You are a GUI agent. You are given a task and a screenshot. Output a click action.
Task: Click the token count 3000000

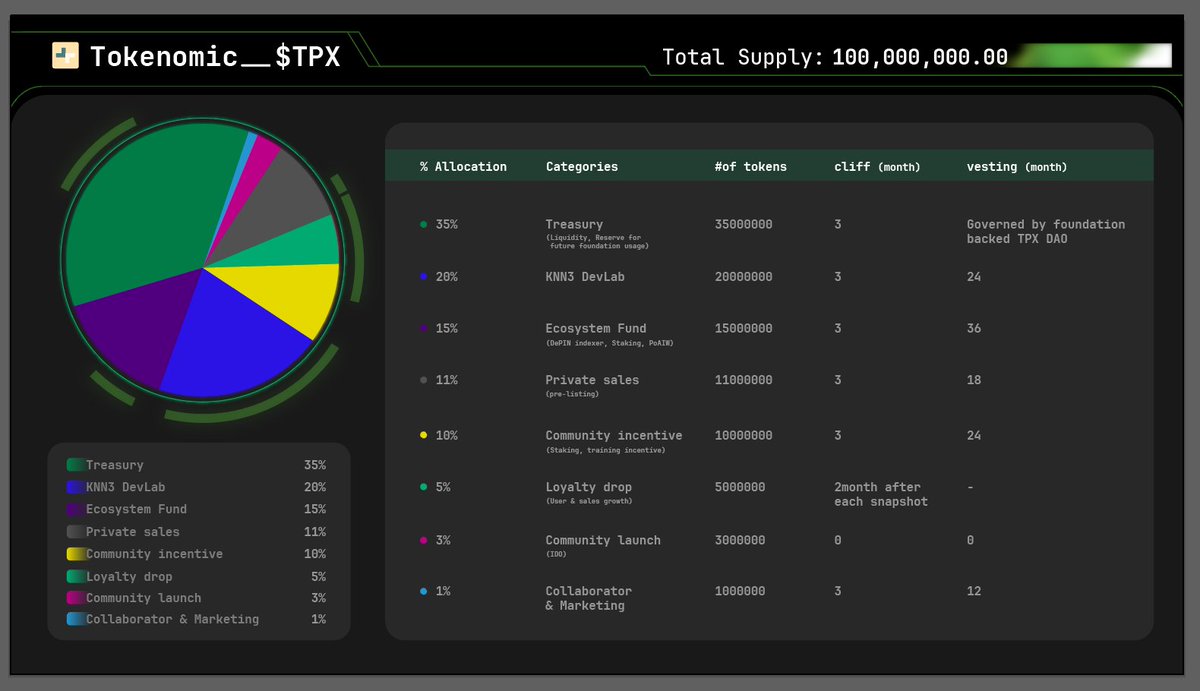pos(740,540)
